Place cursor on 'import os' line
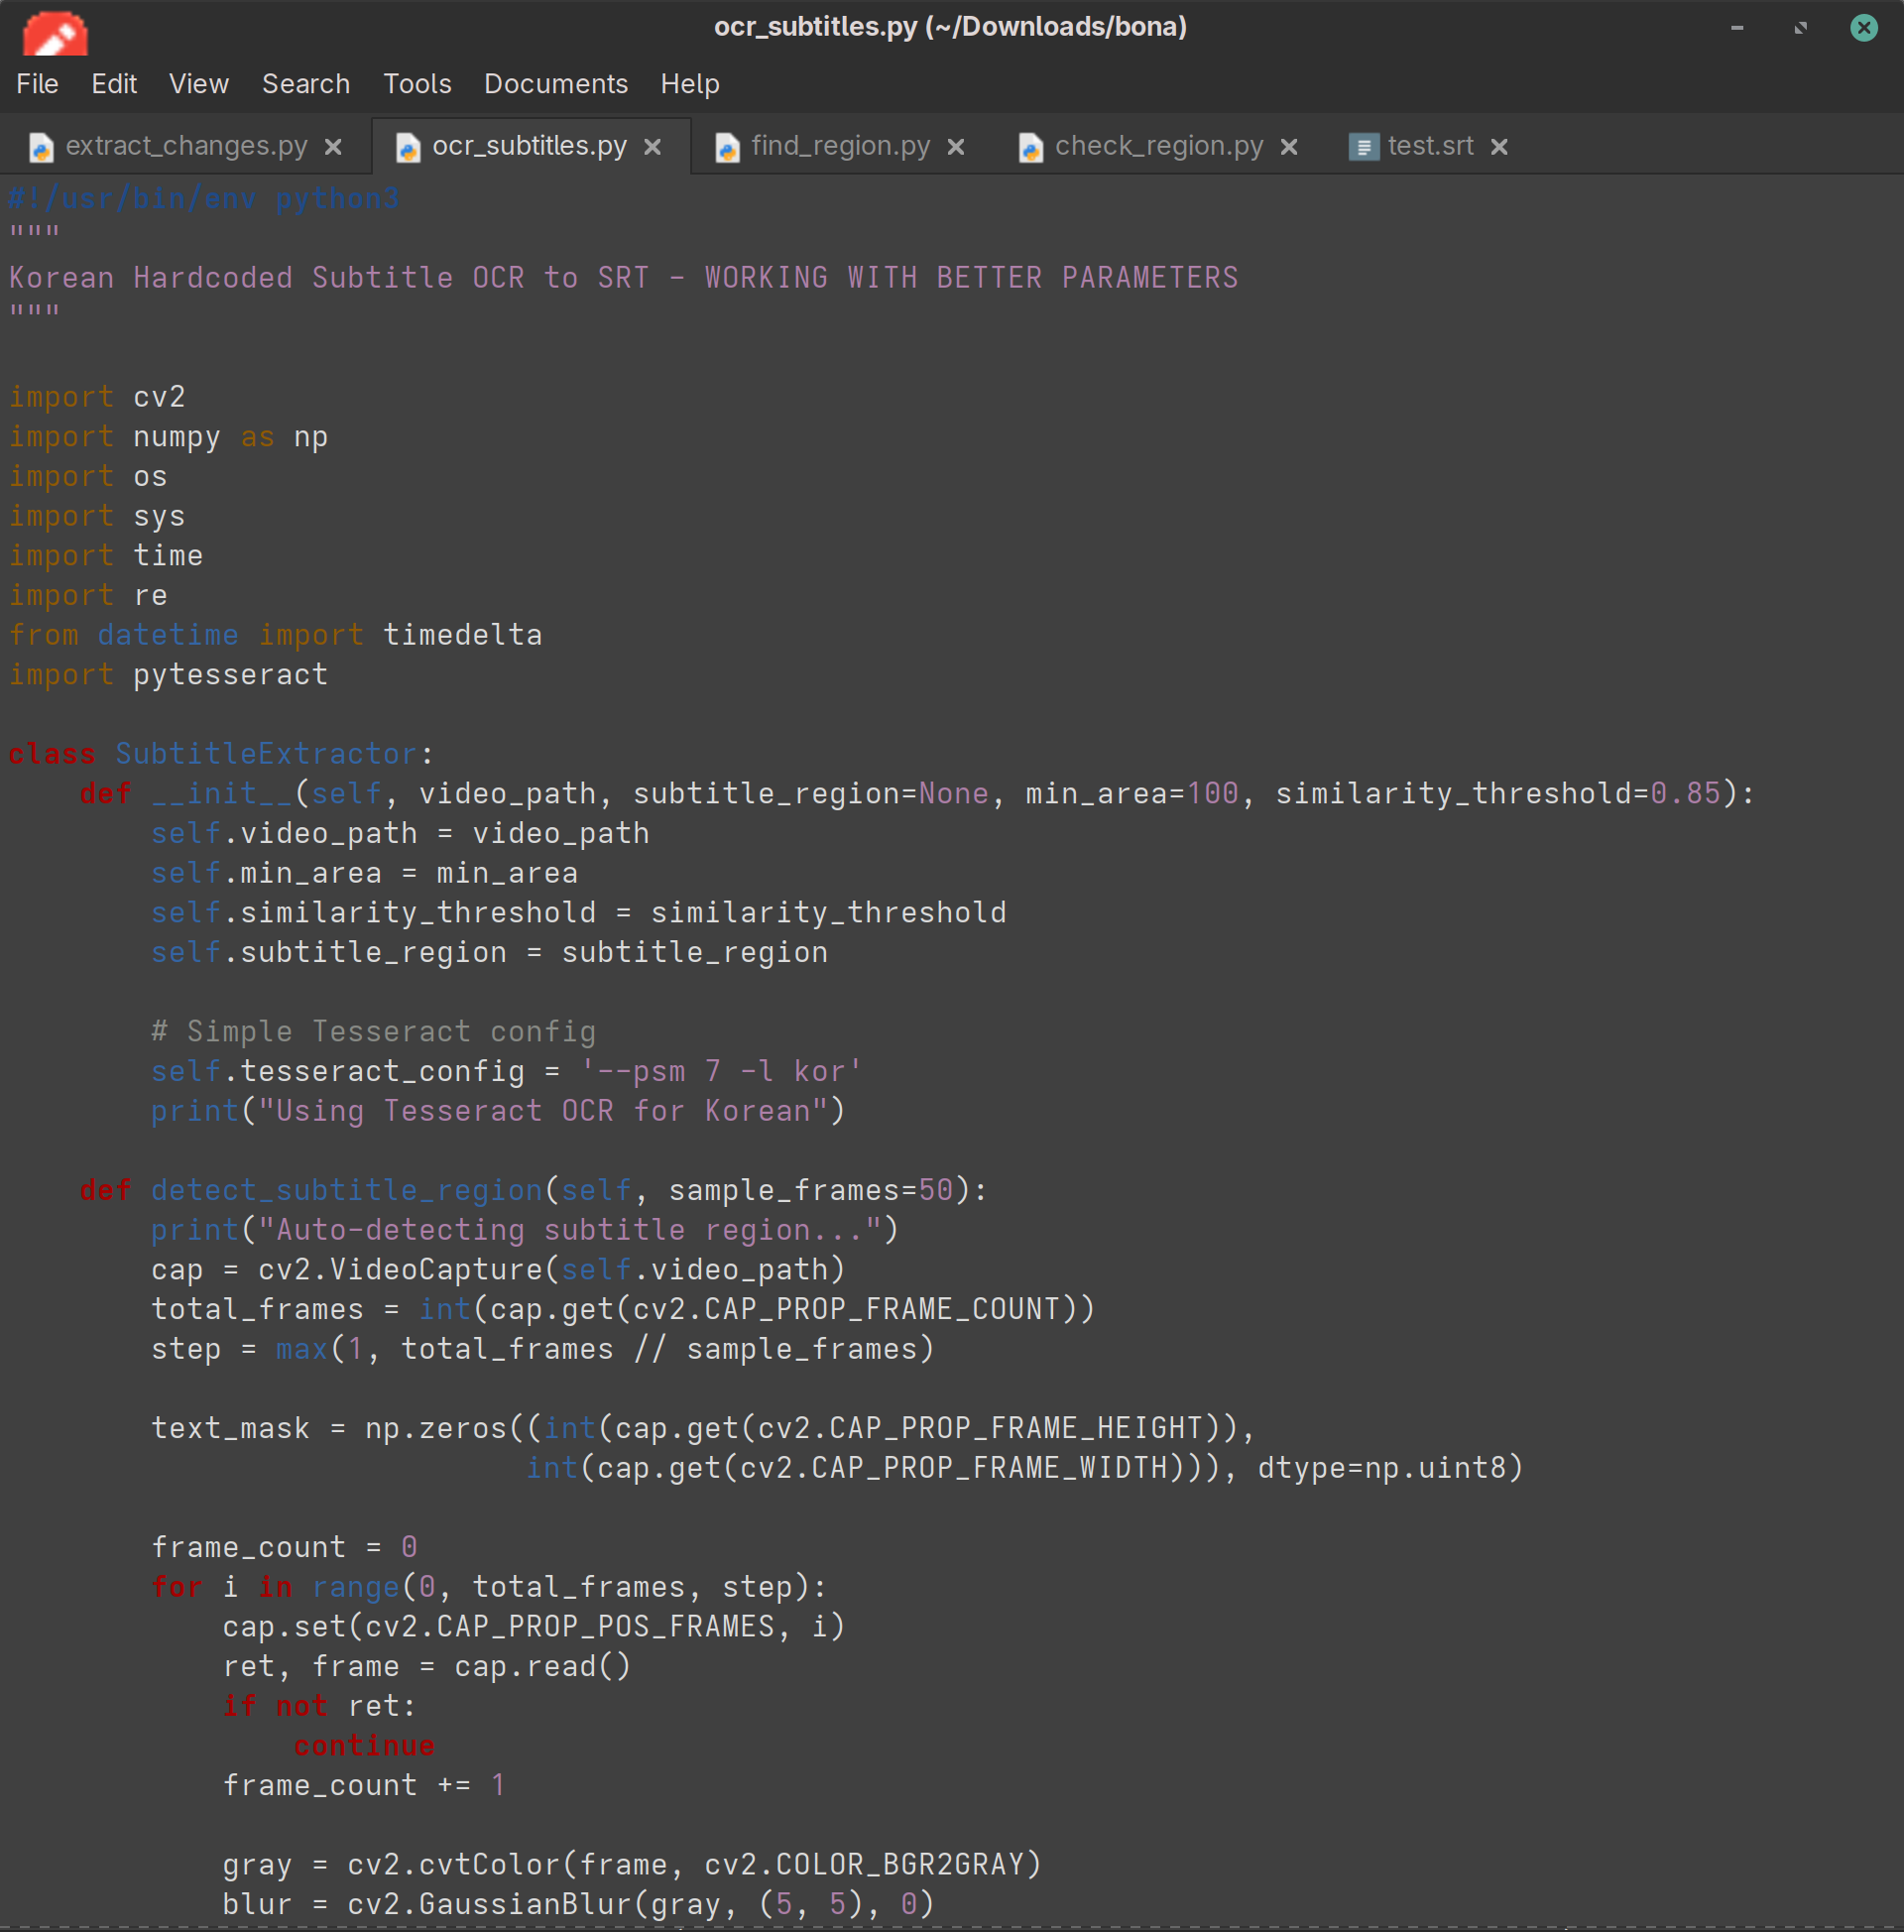The image size is (1904, 1932). click(88, 477)
